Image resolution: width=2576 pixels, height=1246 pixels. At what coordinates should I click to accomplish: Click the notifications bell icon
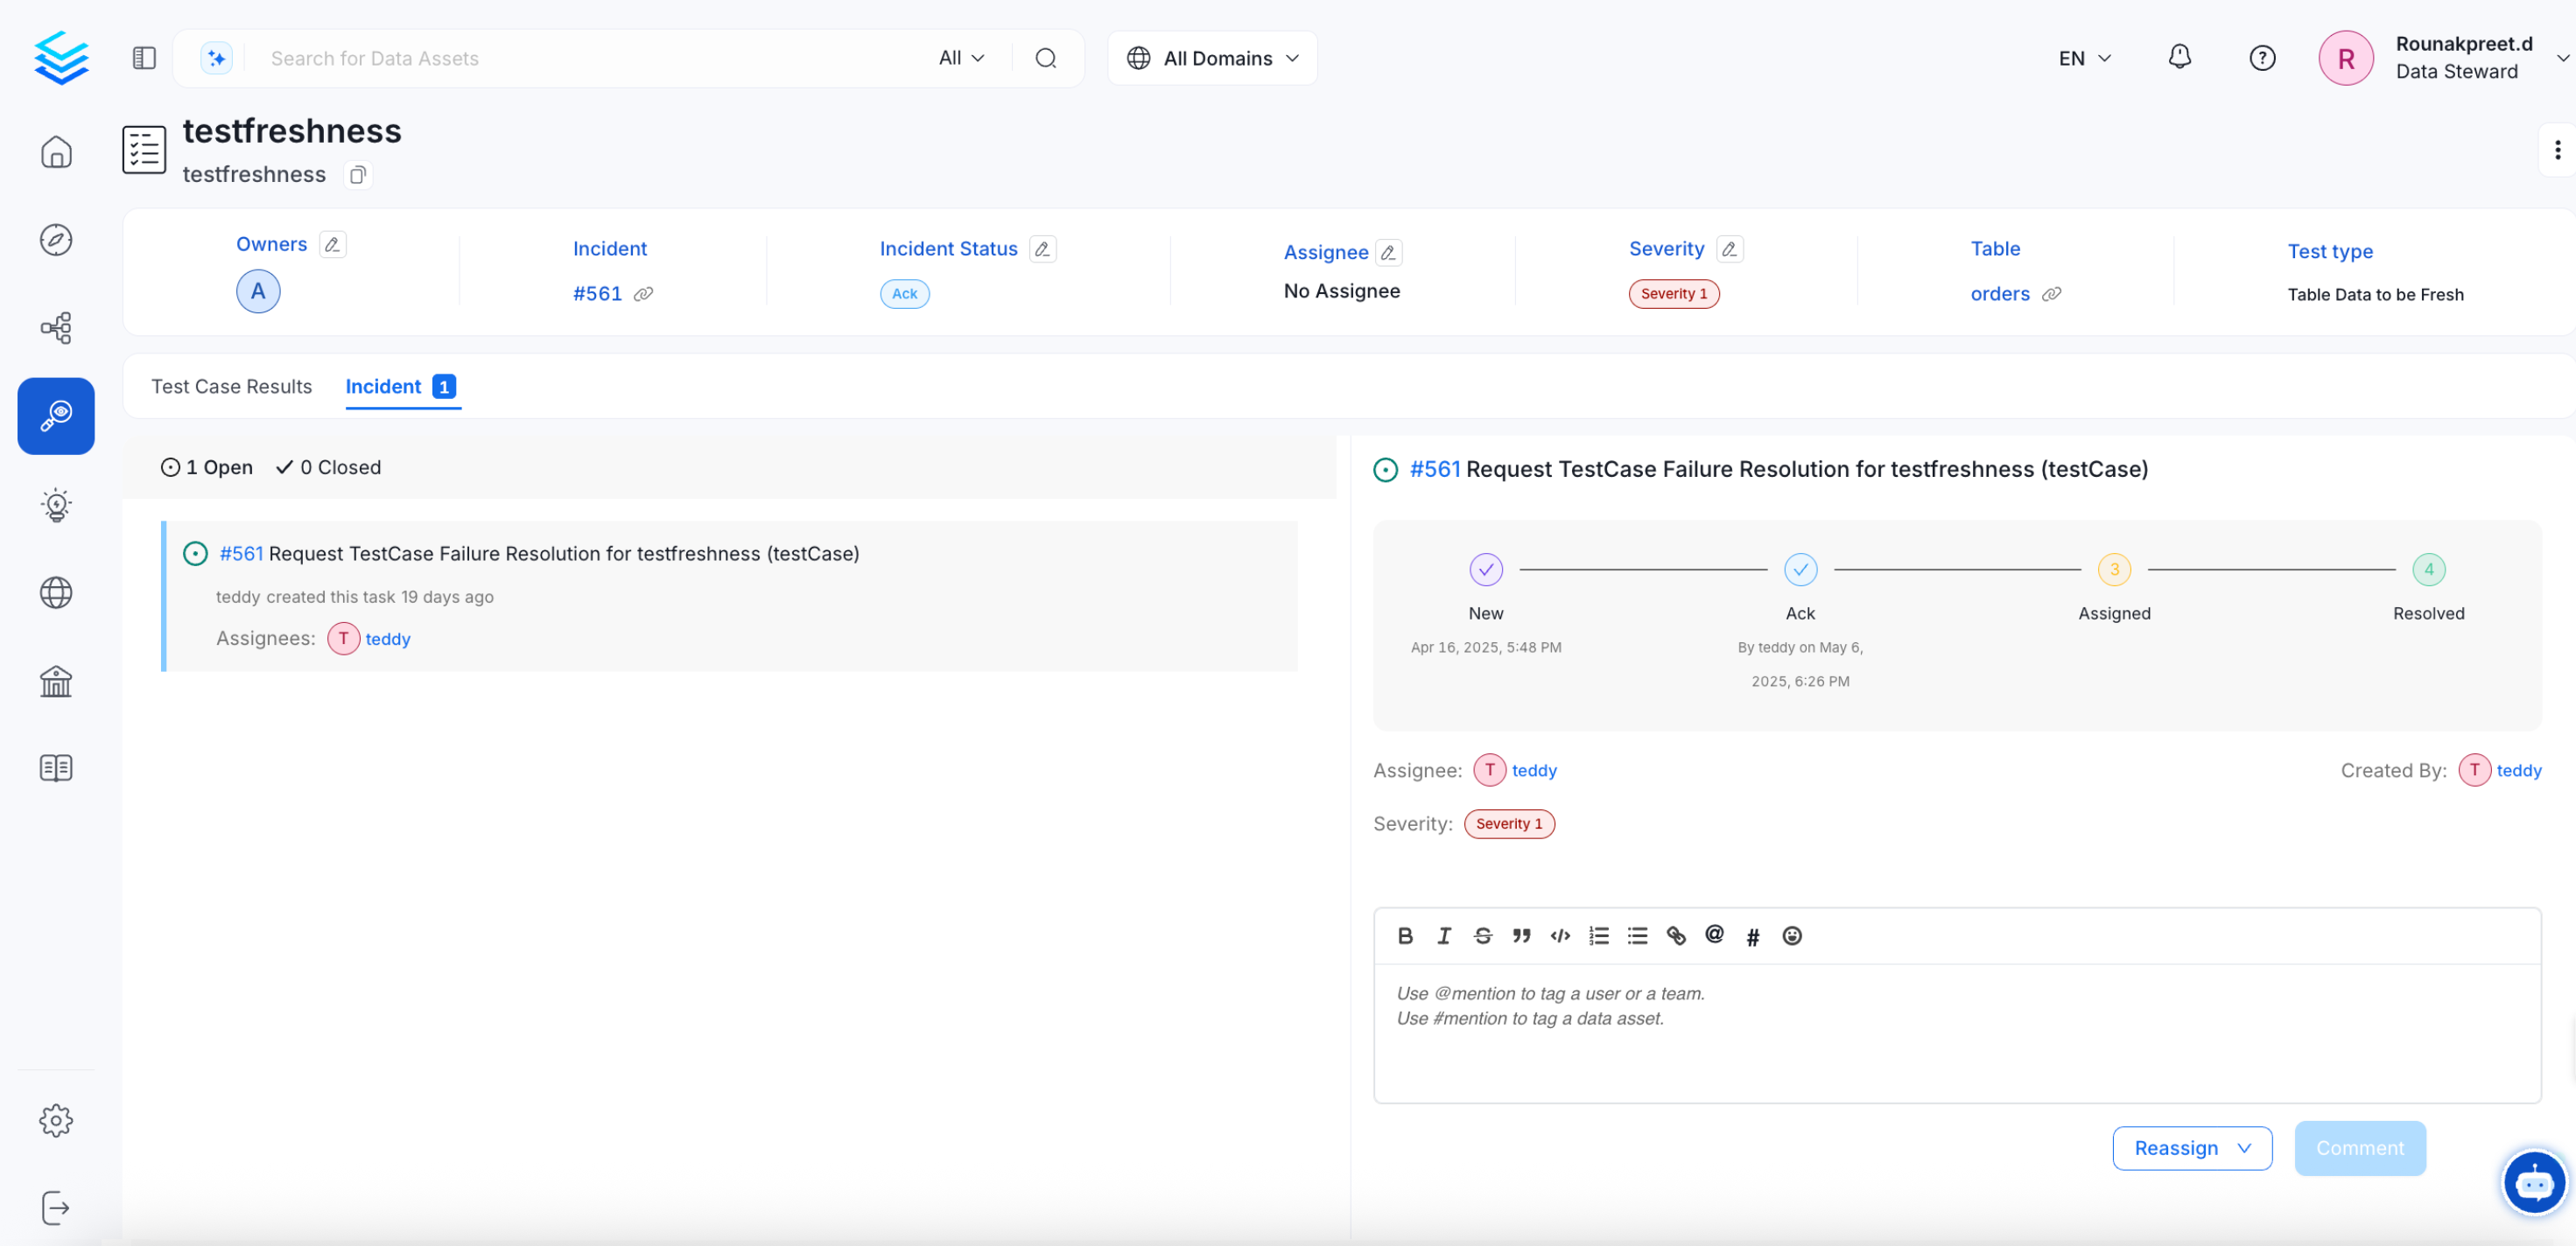[x=2179, y=58]
